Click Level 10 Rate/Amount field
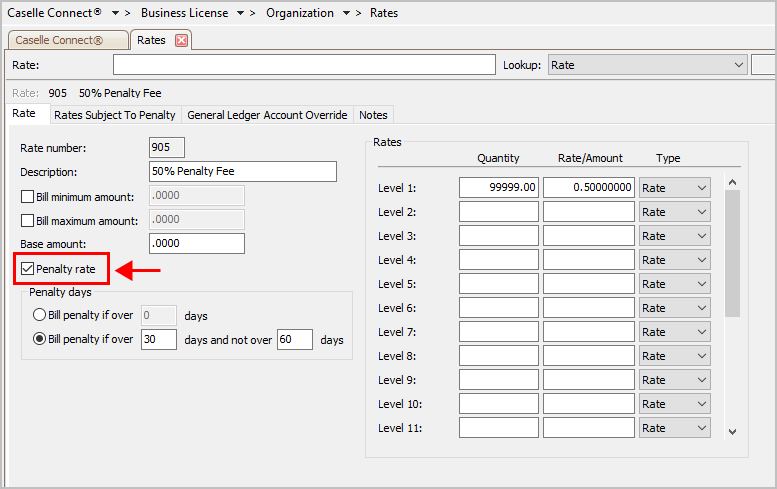Screen dimensions: 777x489 (589, 404)
